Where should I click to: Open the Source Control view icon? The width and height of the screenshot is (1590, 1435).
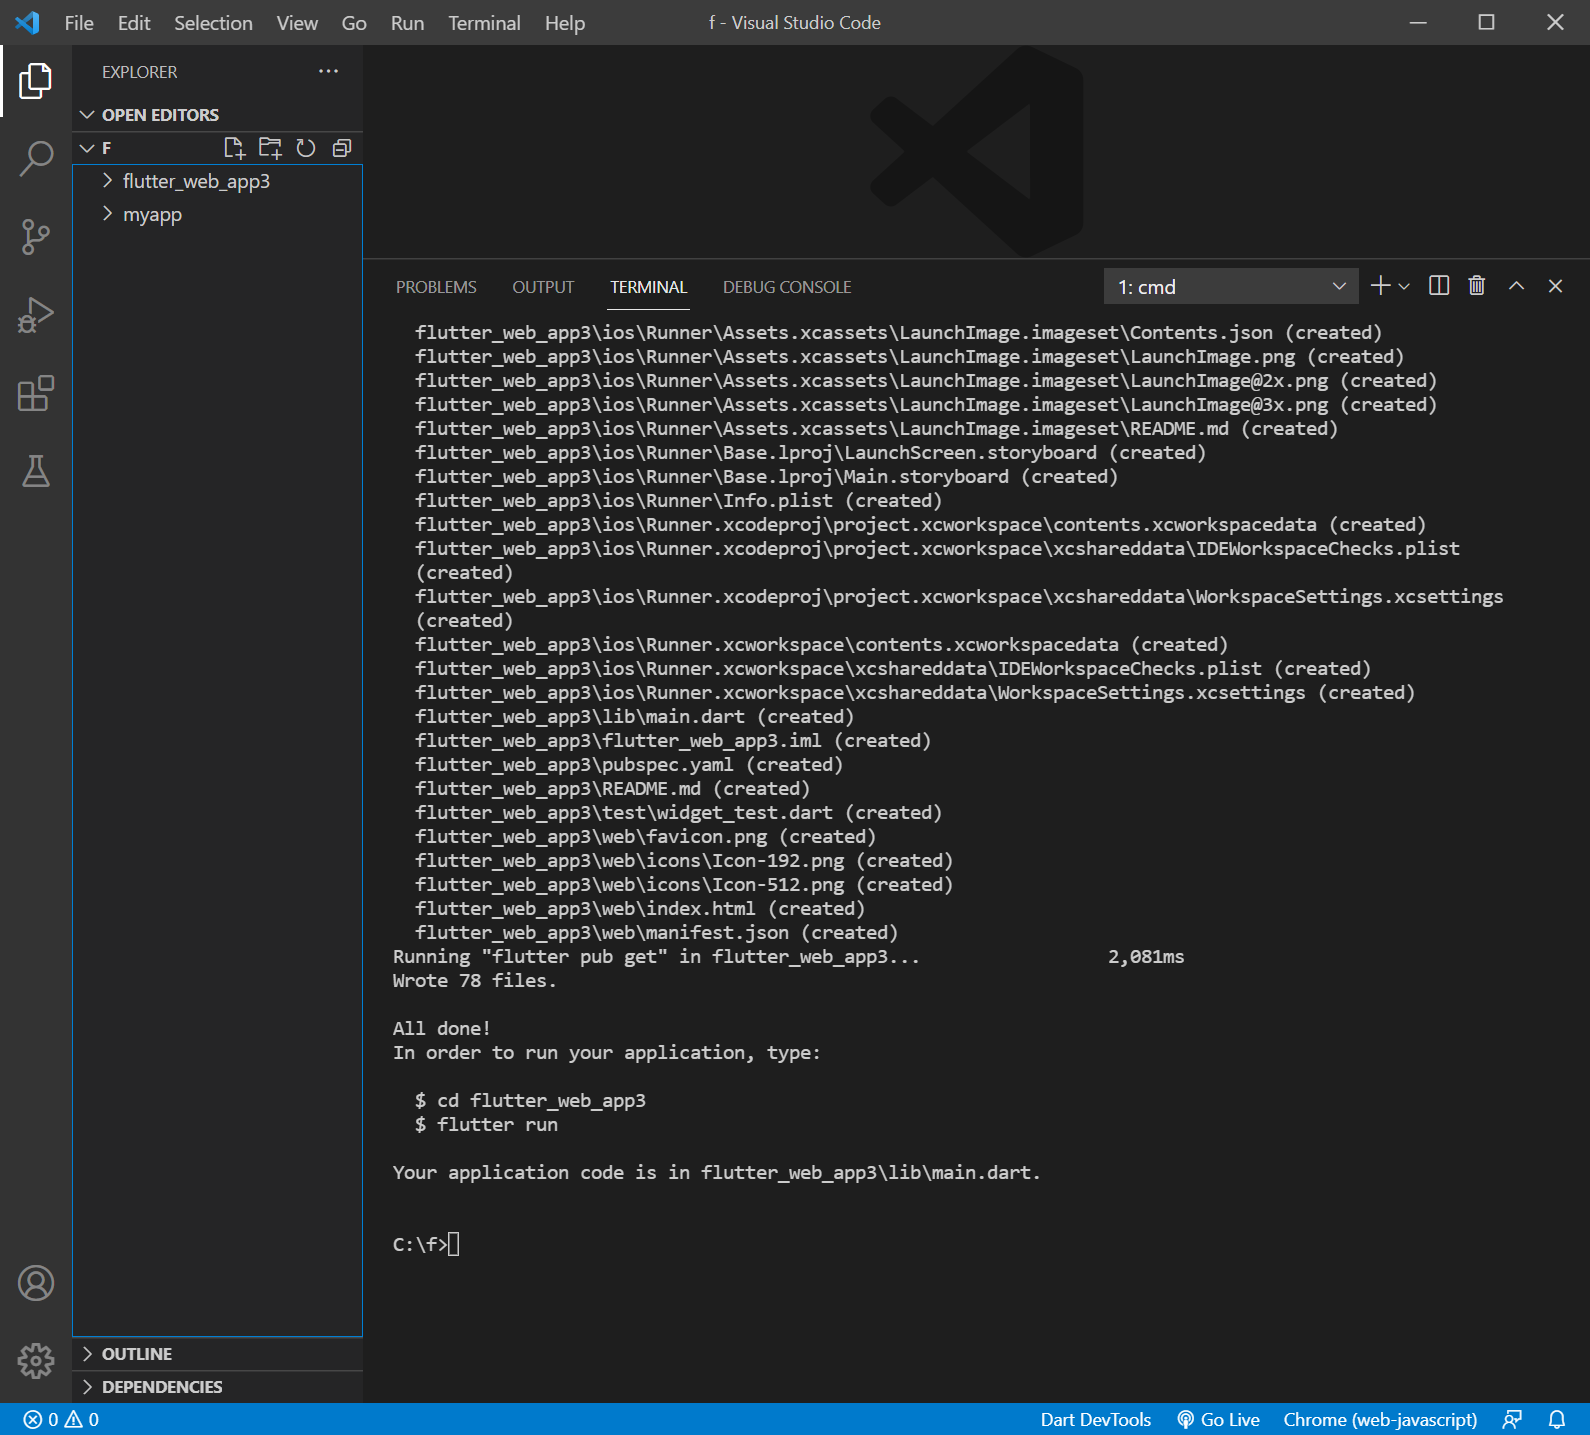(x=36, y=237)
